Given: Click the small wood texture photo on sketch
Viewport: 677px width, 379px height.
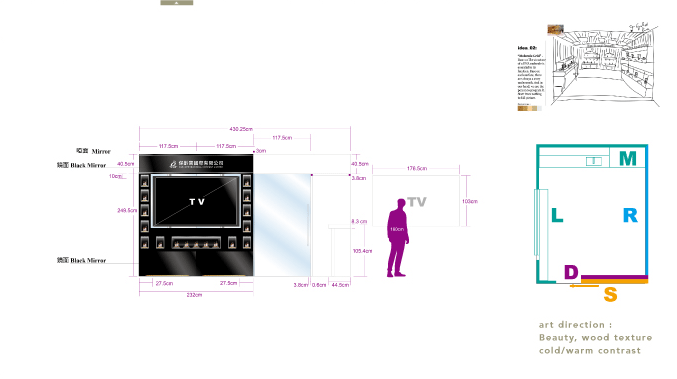Looking at the screenshot, I should click(x=555, y=29).
